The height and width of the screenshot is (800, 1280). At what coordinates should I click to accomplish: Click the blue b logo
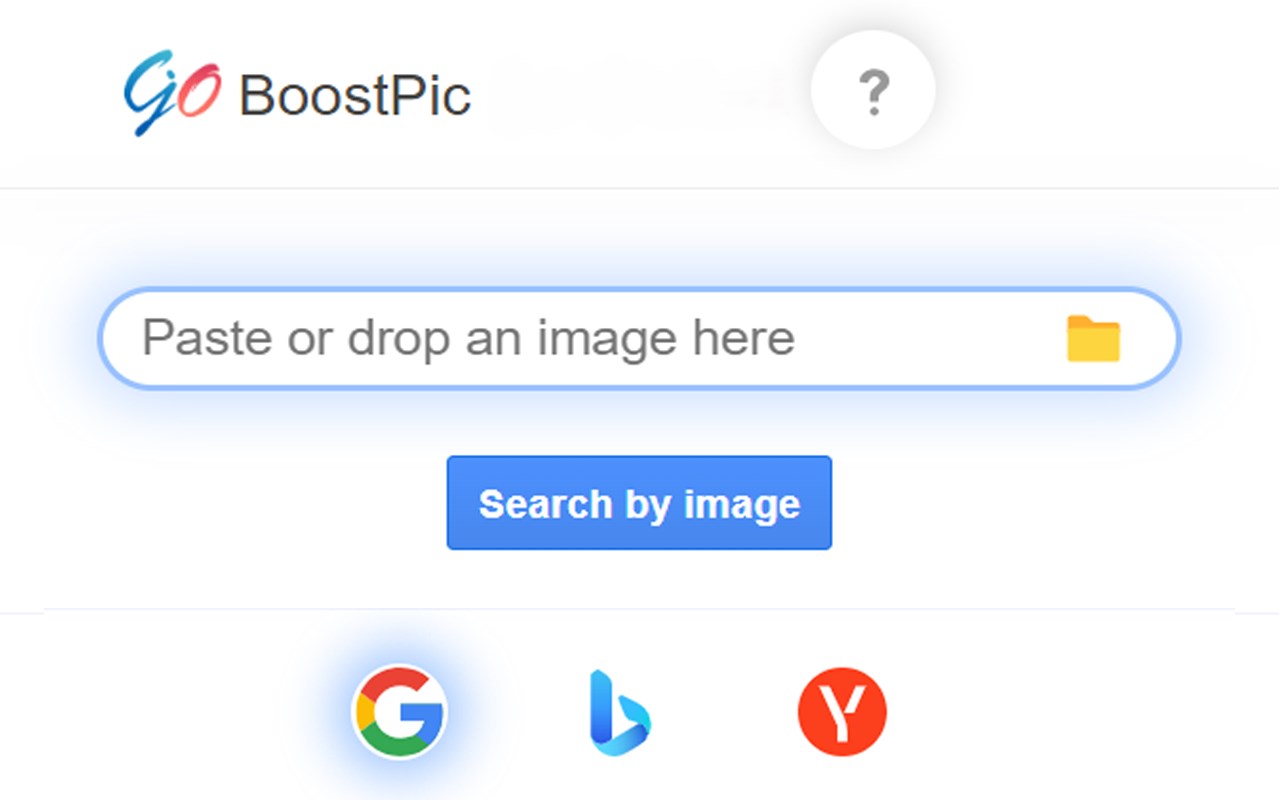click(x=619, y=712)
